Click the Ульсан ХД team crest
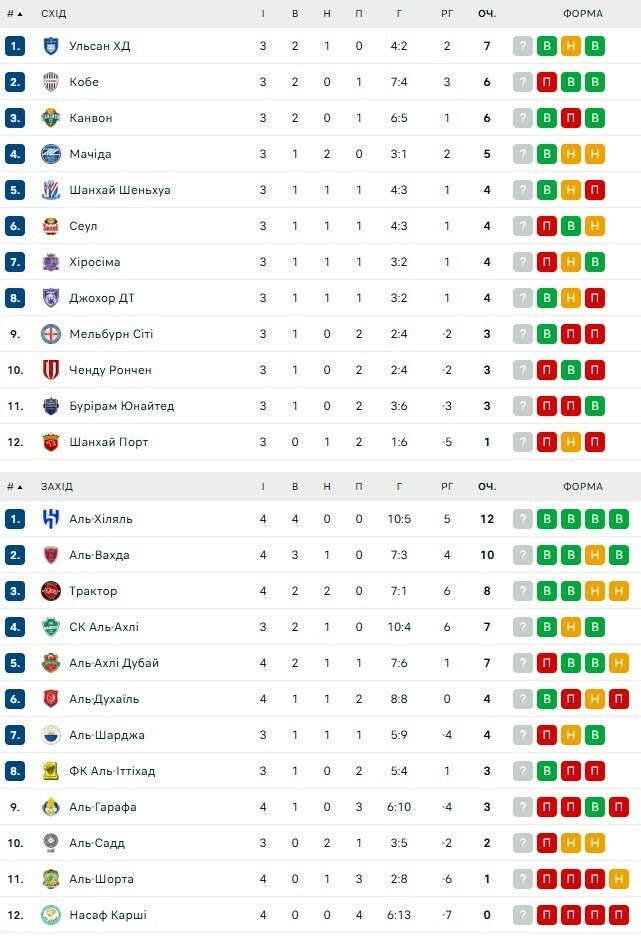Screen dimensions: 641x936 [51, 46]
